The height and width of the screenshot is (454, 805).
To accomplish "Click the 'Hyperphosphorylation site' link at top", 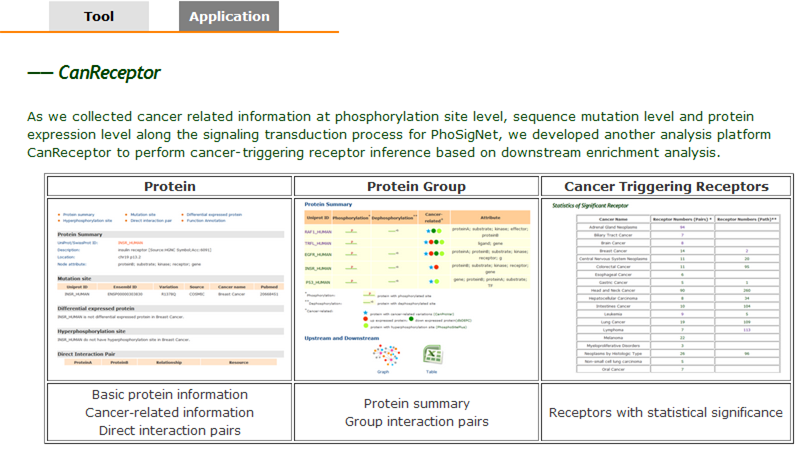I will [x=87, y=220].
